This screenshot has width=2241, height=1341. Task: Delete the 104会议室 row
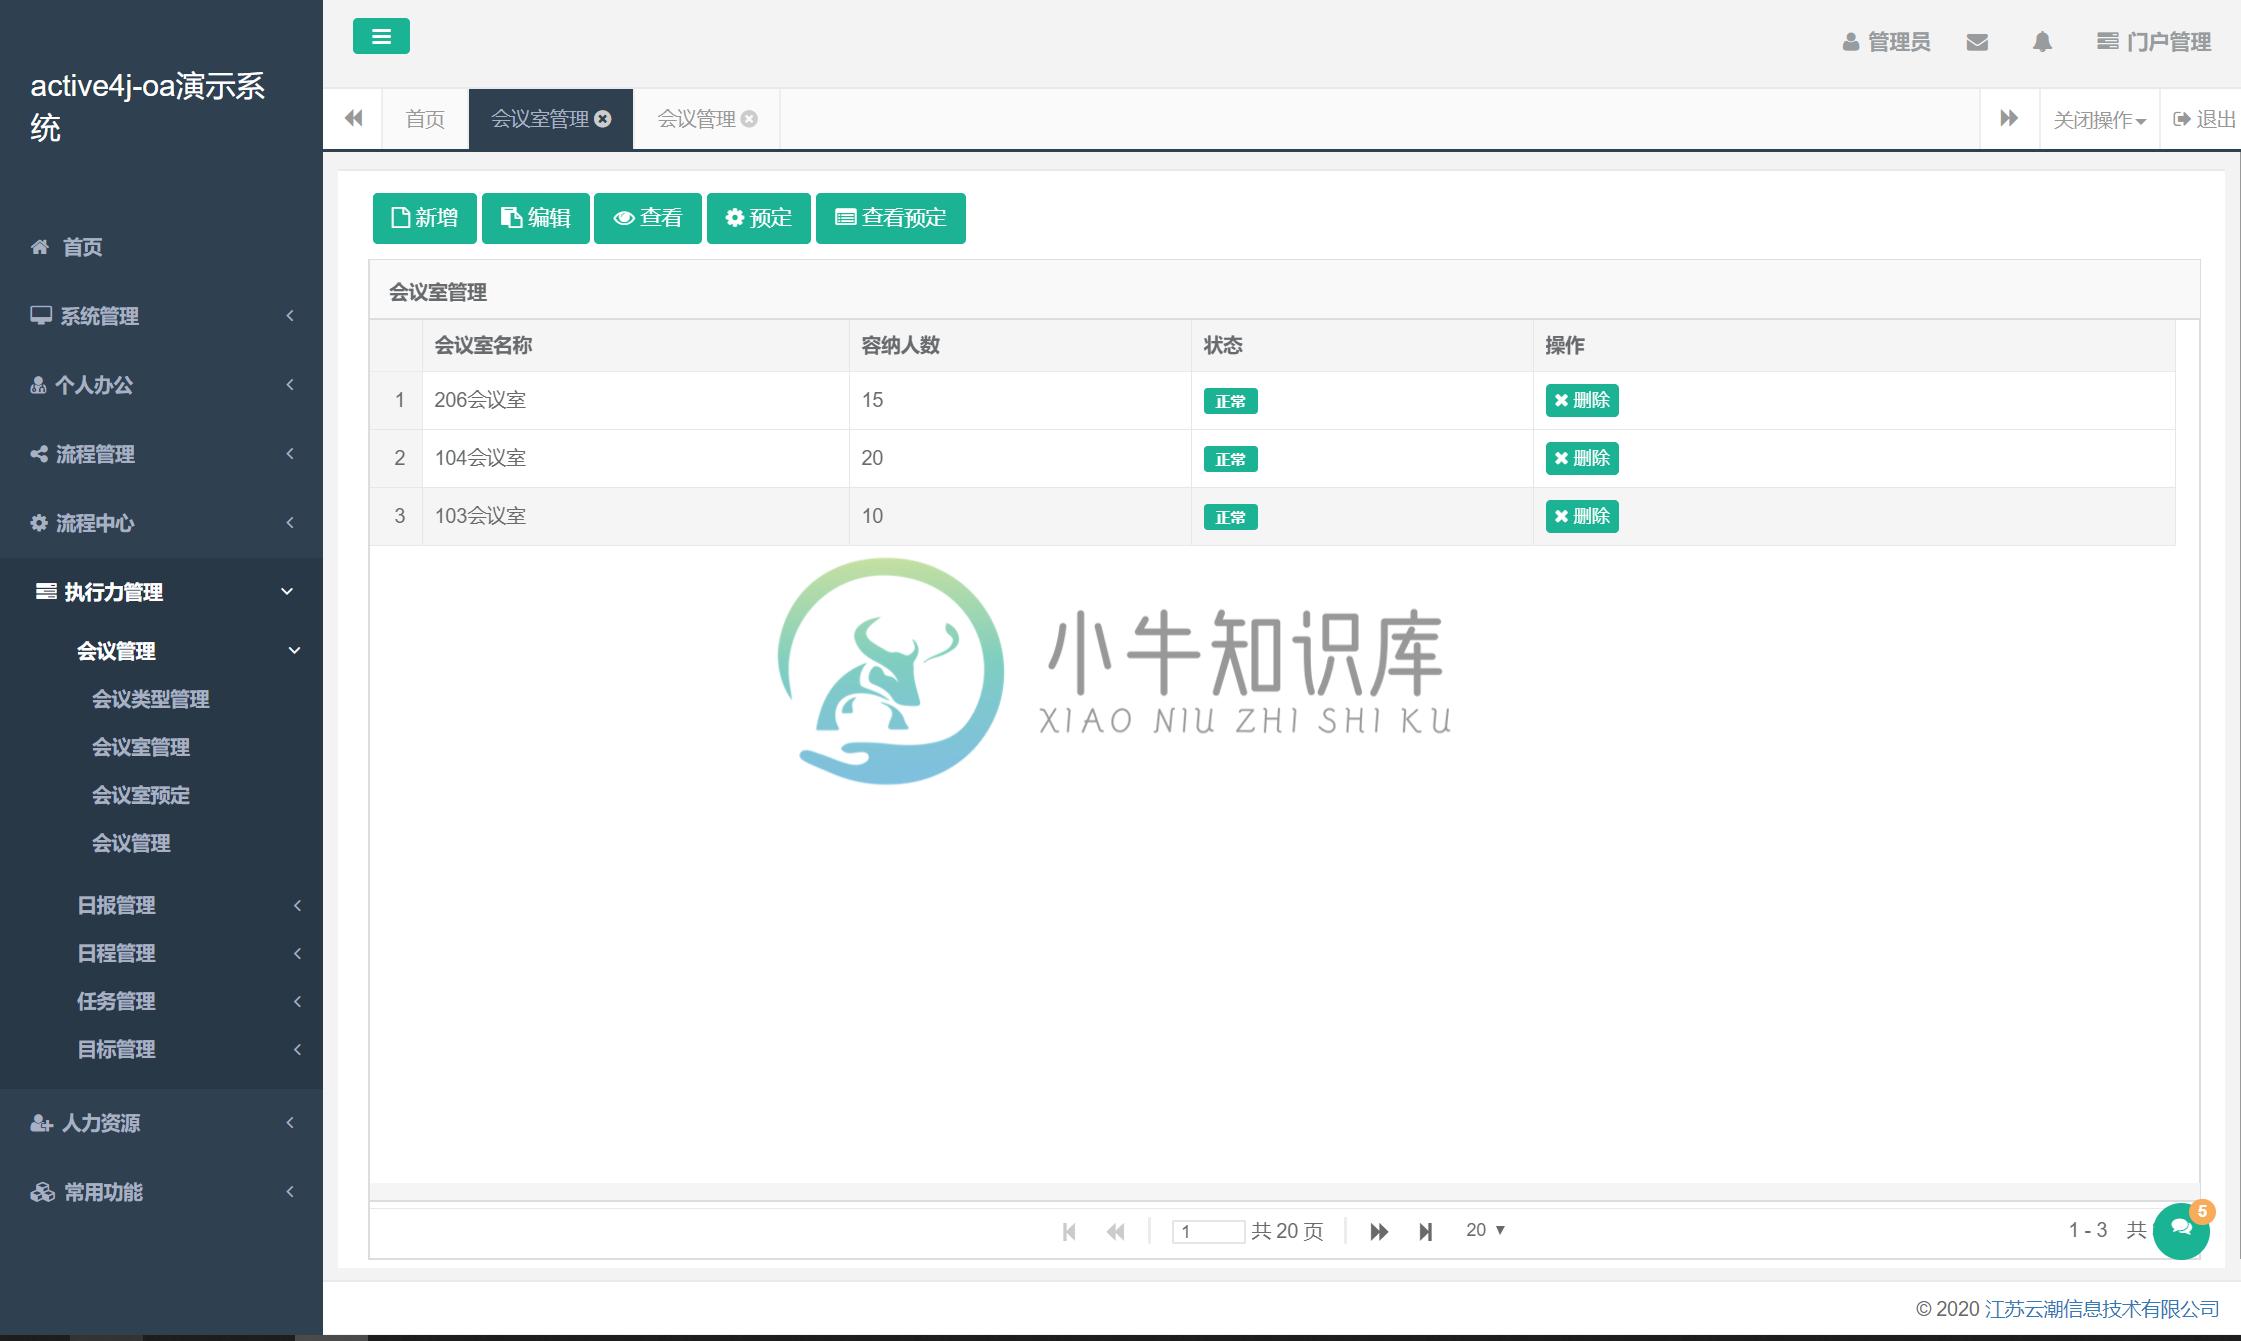[1581, 458]
